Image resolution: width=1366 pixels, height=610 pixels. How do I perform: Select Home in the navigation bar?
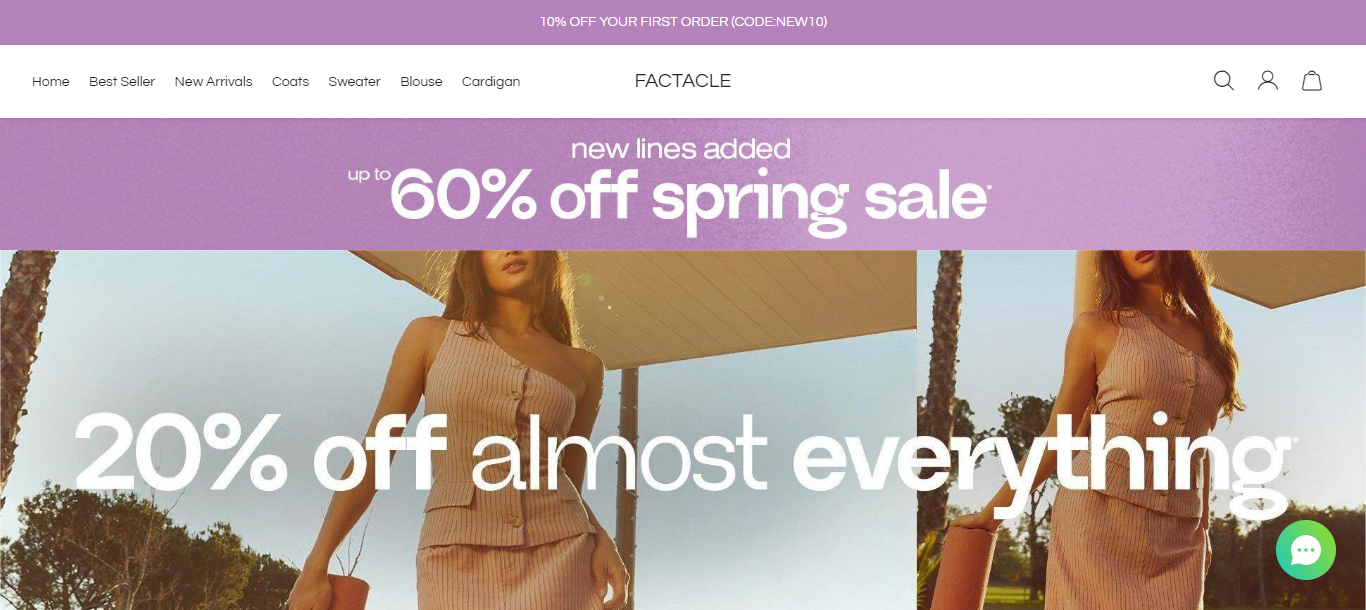click(x=51, y=82)
